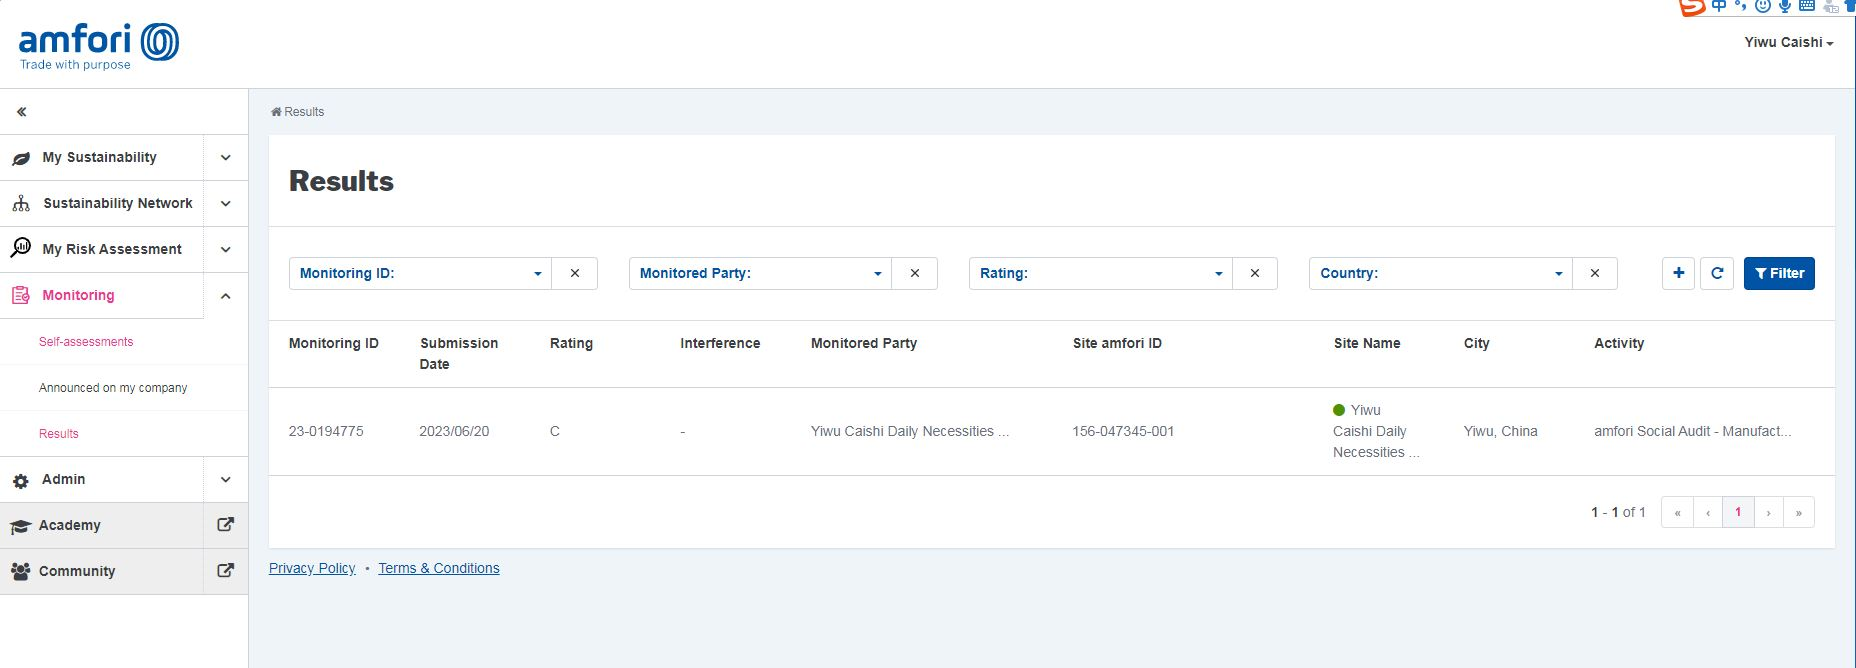Click the refresh results icon

click(x=1717, y=273)
